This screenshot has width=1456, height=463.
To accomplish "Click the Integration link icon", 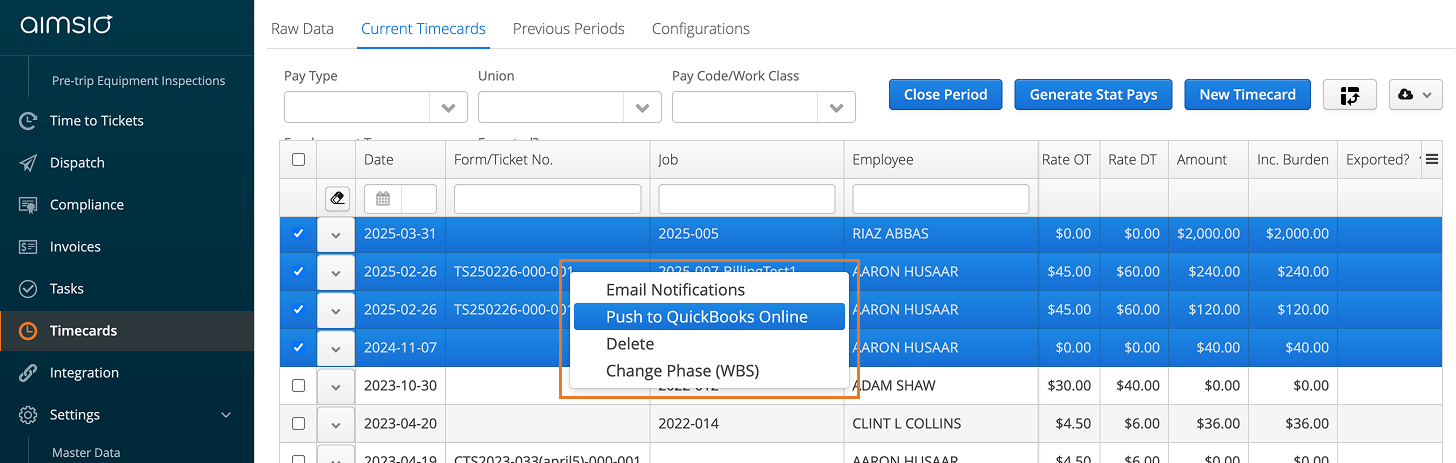I will tap(28, 373).
